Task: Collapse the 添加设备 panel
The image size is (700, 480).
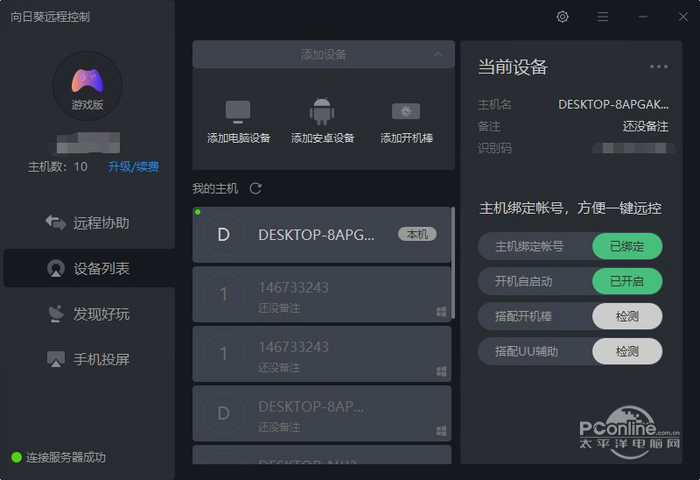Action: pos(438,54)
